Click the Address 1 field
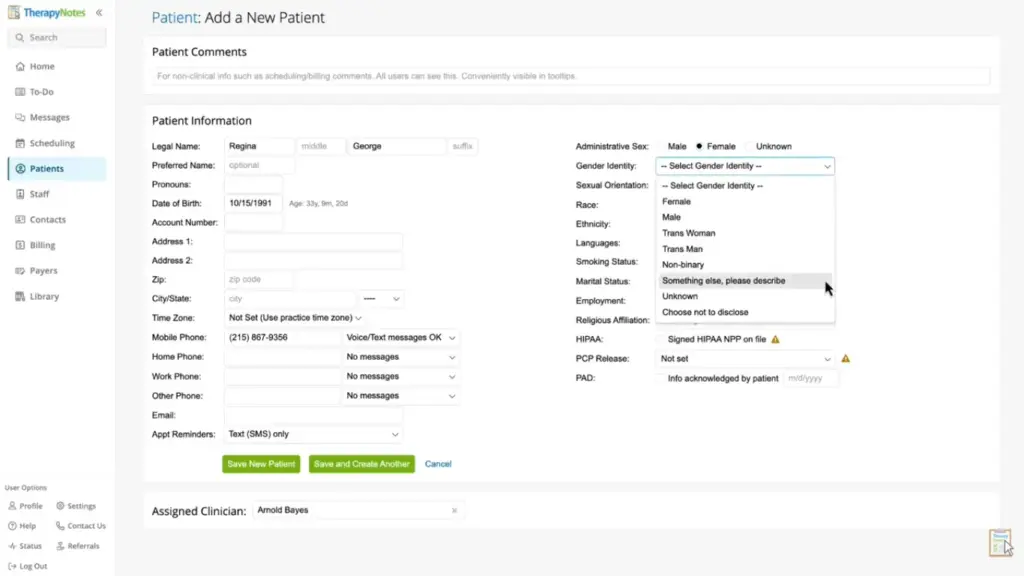Screen dimensions: 1024x576 pyautogui.click(x=313, y=242)
